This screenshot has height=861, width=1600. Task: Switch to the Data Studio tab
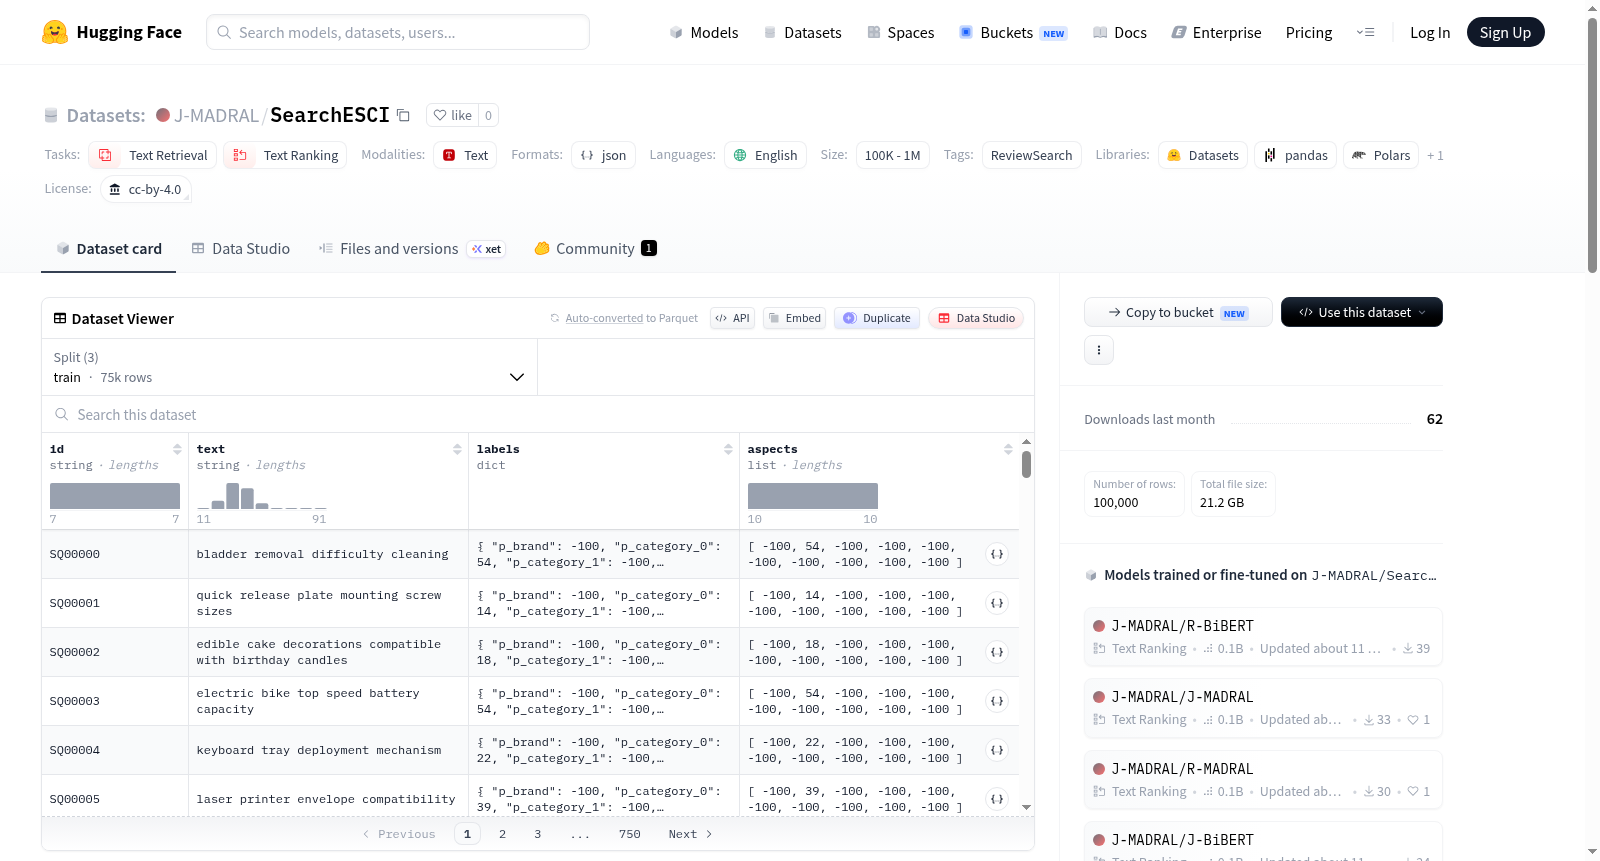[240, 249]
